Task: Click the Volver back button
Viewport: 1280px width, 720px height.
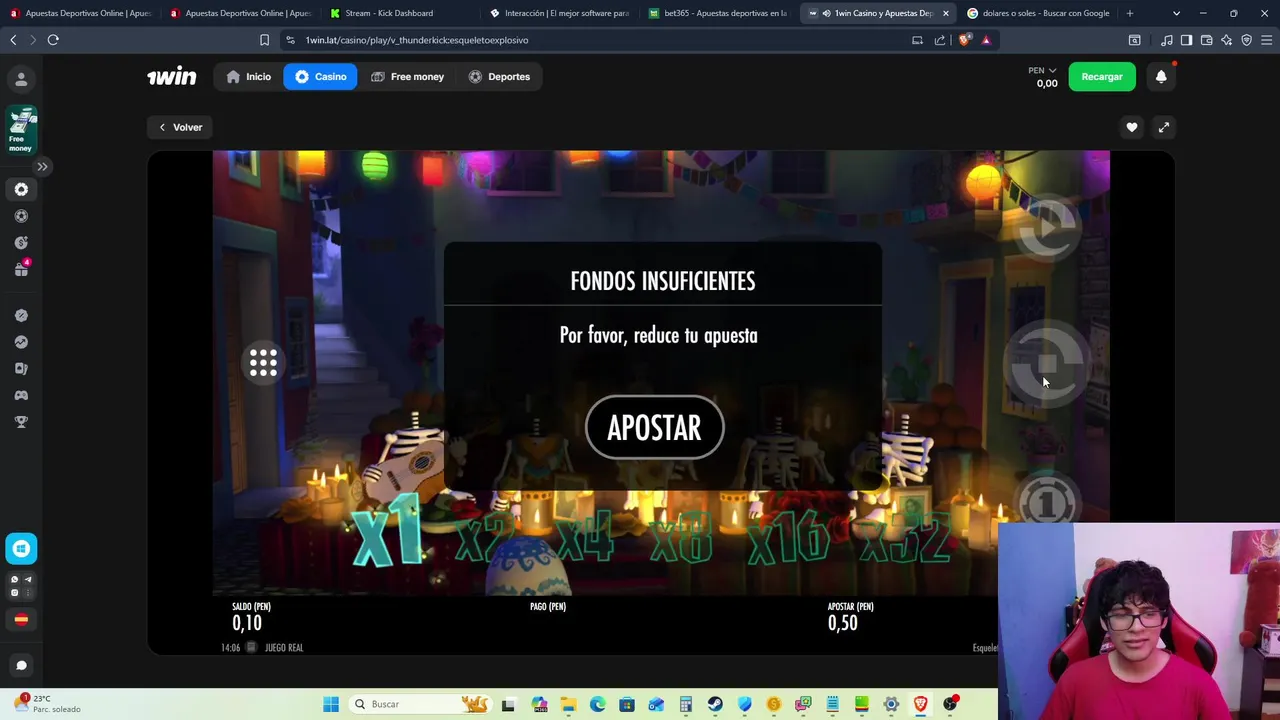Action: coord(181,127)
